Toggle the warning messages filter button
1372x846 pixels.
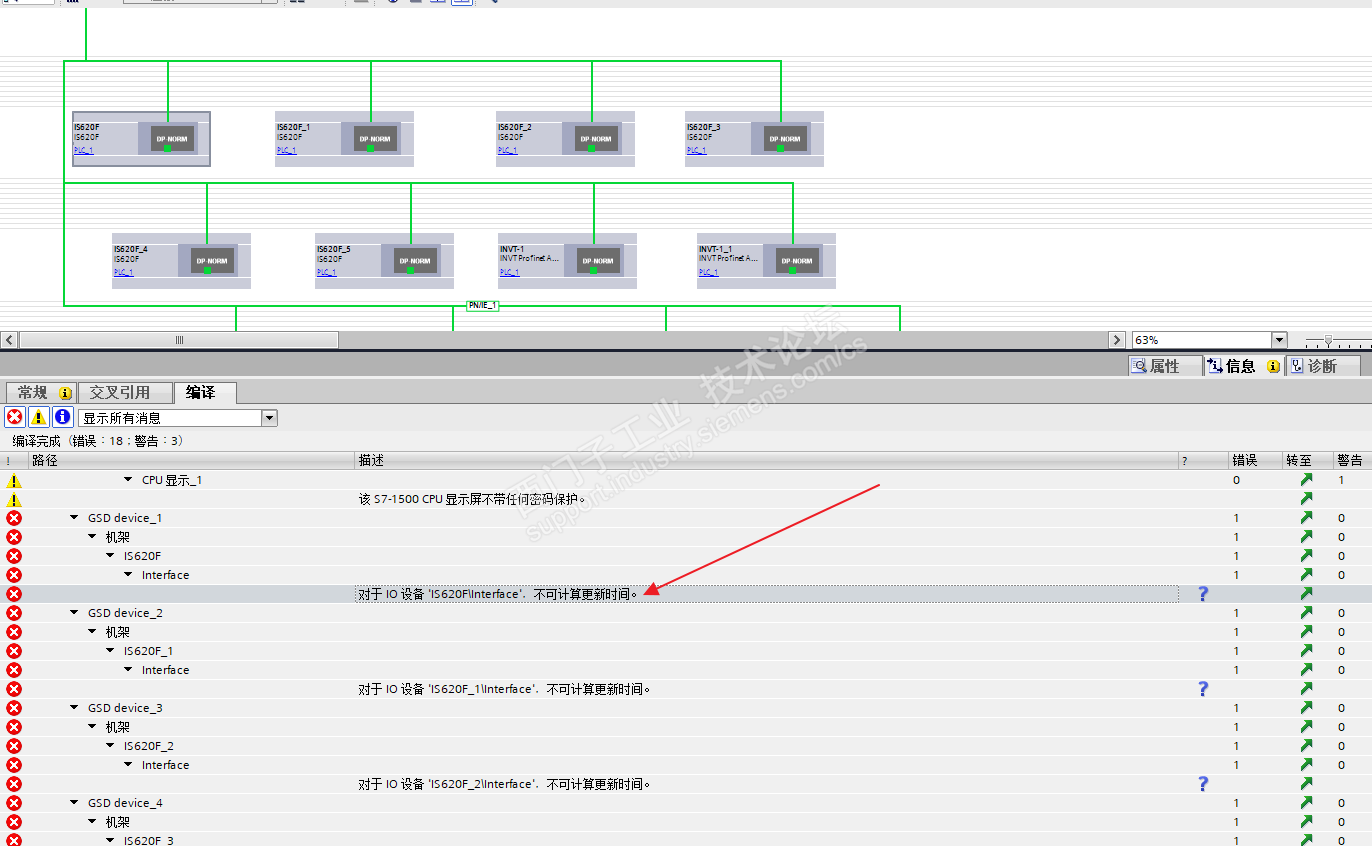coord(38,418)
